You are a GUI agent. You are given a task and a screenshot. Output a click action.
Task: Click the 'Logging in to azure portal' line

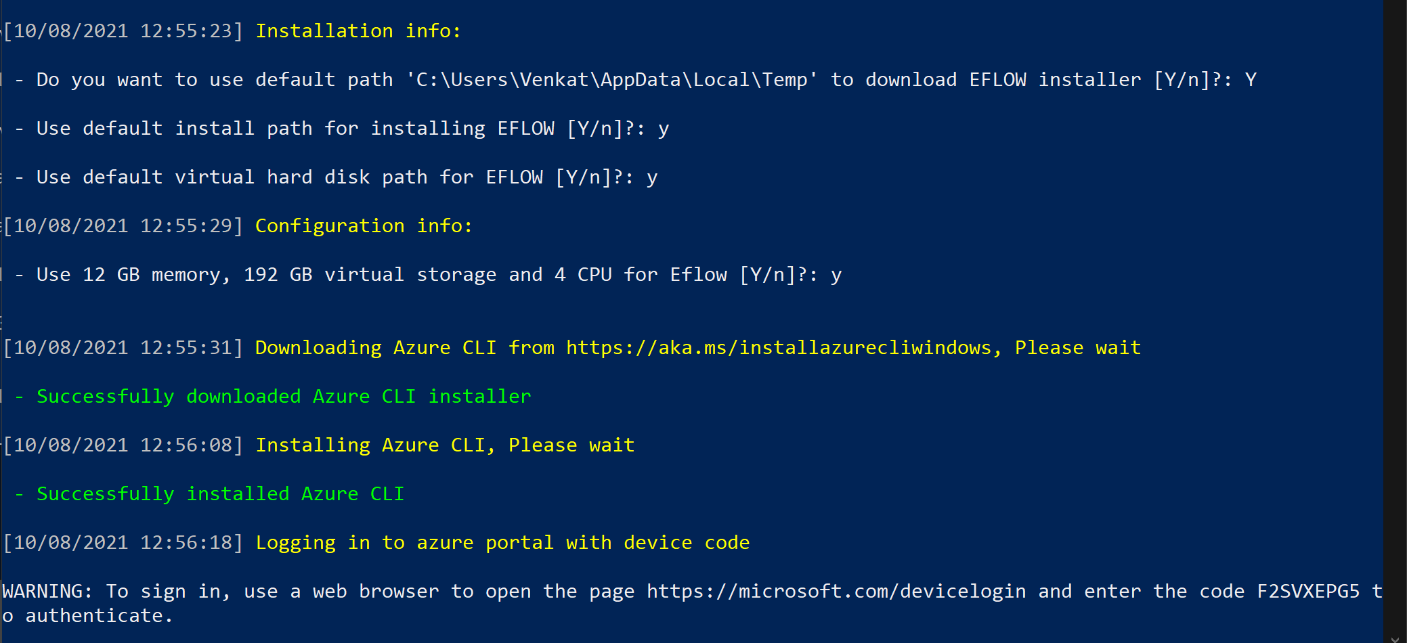click(502, 542)
